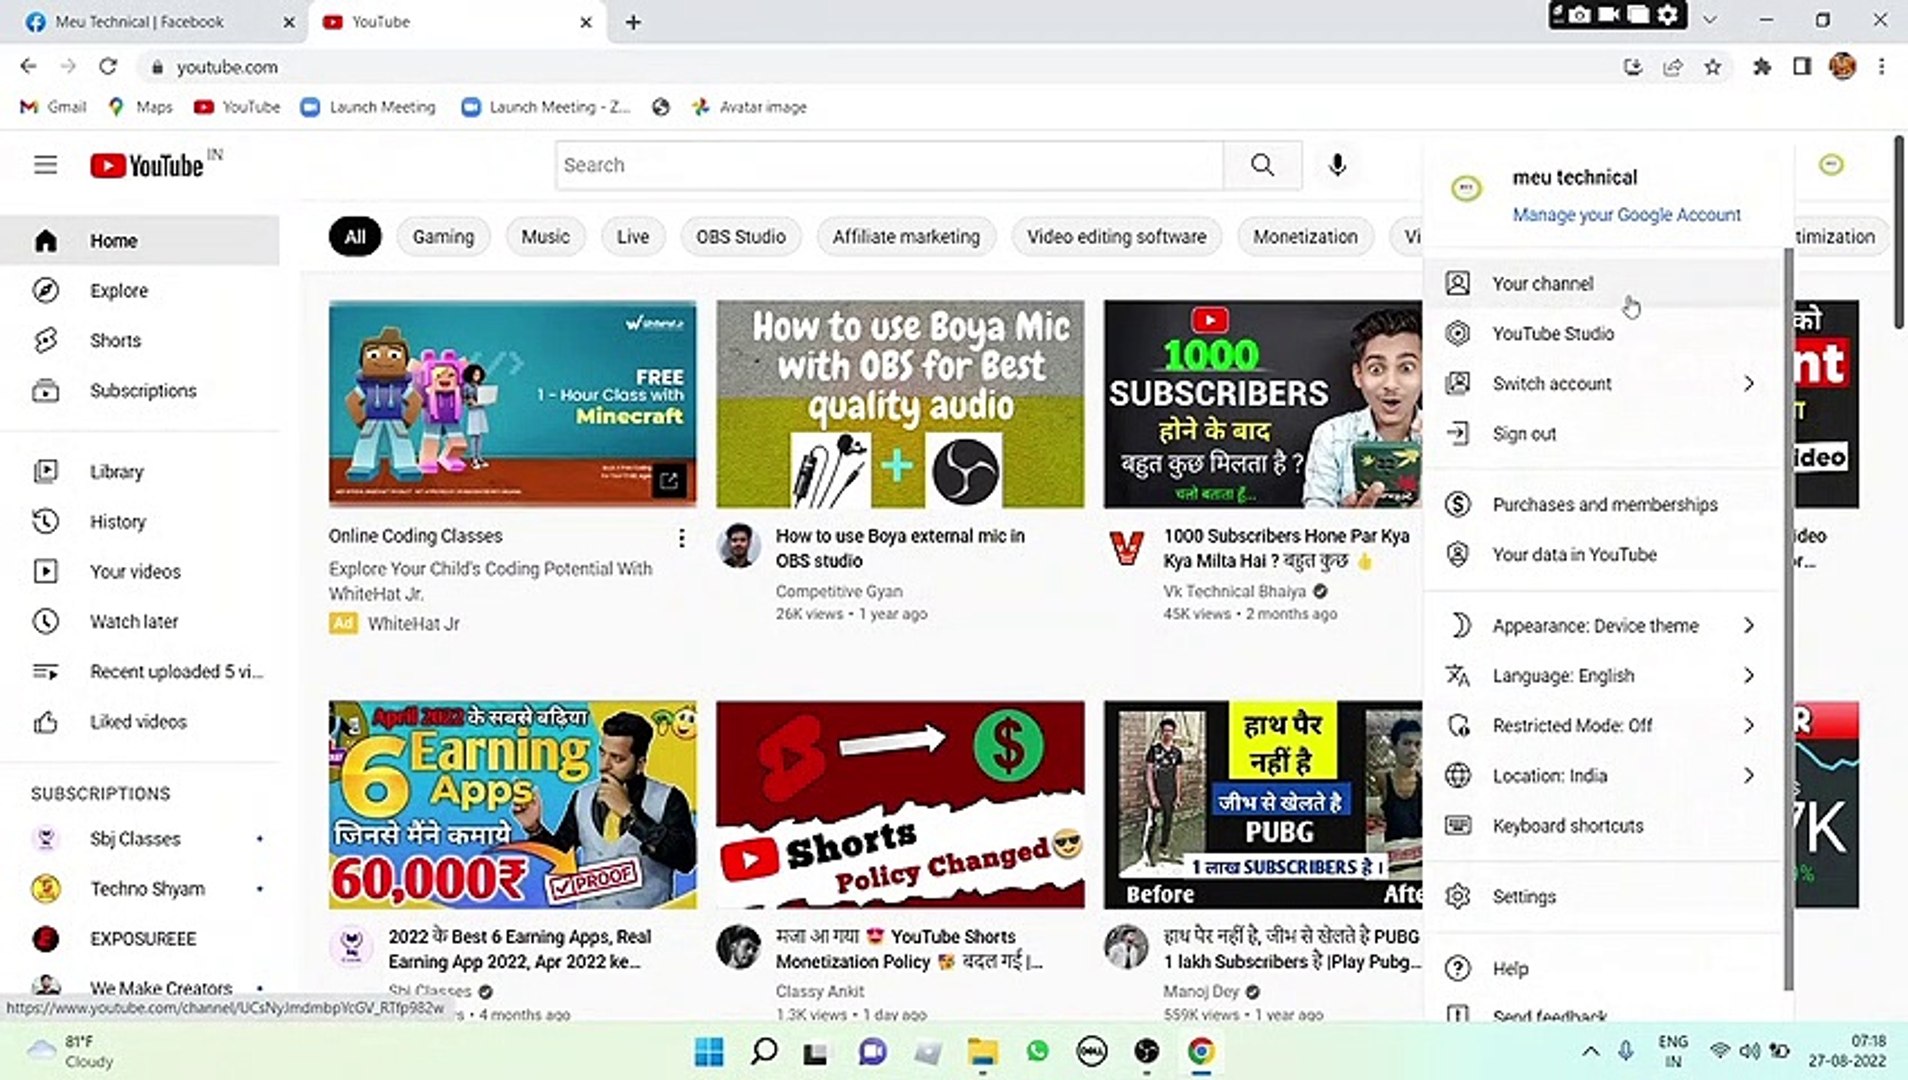
Task: Click the voice search microphone icon
Action: pyautogui.click(x=1337, y=165)
